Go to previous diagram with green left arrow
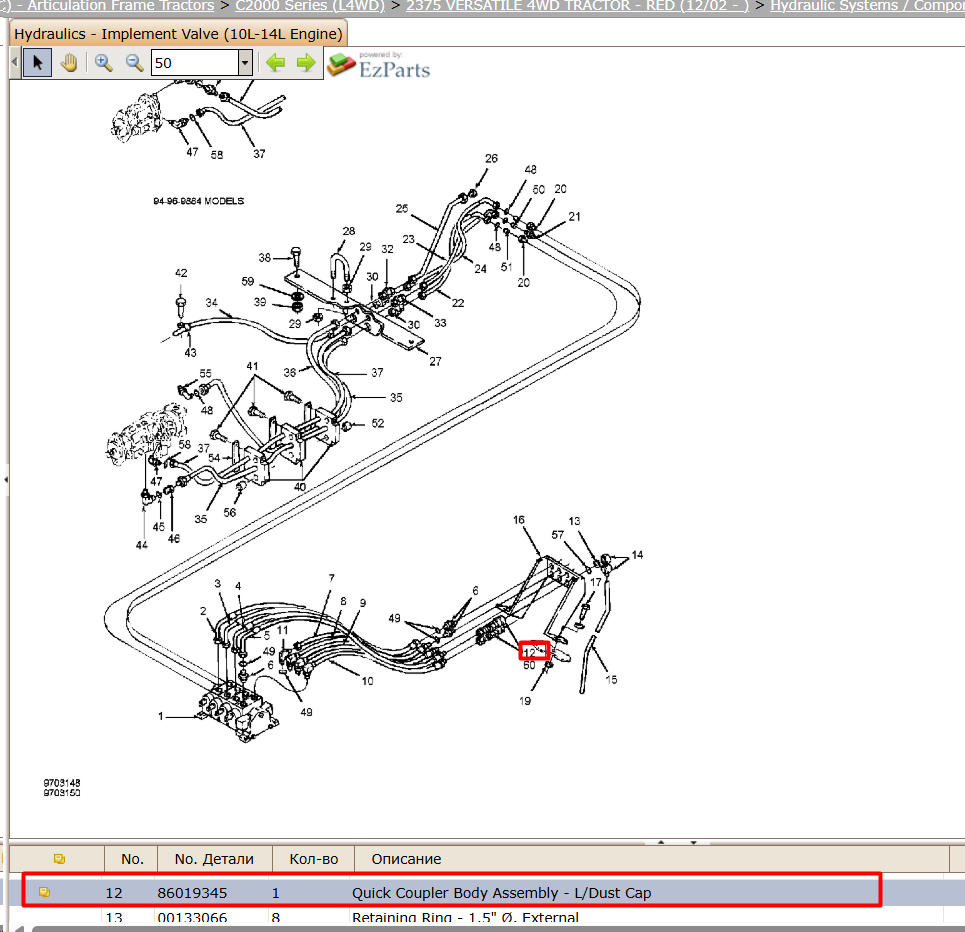965x932 pixels. (x=275, y=63)
